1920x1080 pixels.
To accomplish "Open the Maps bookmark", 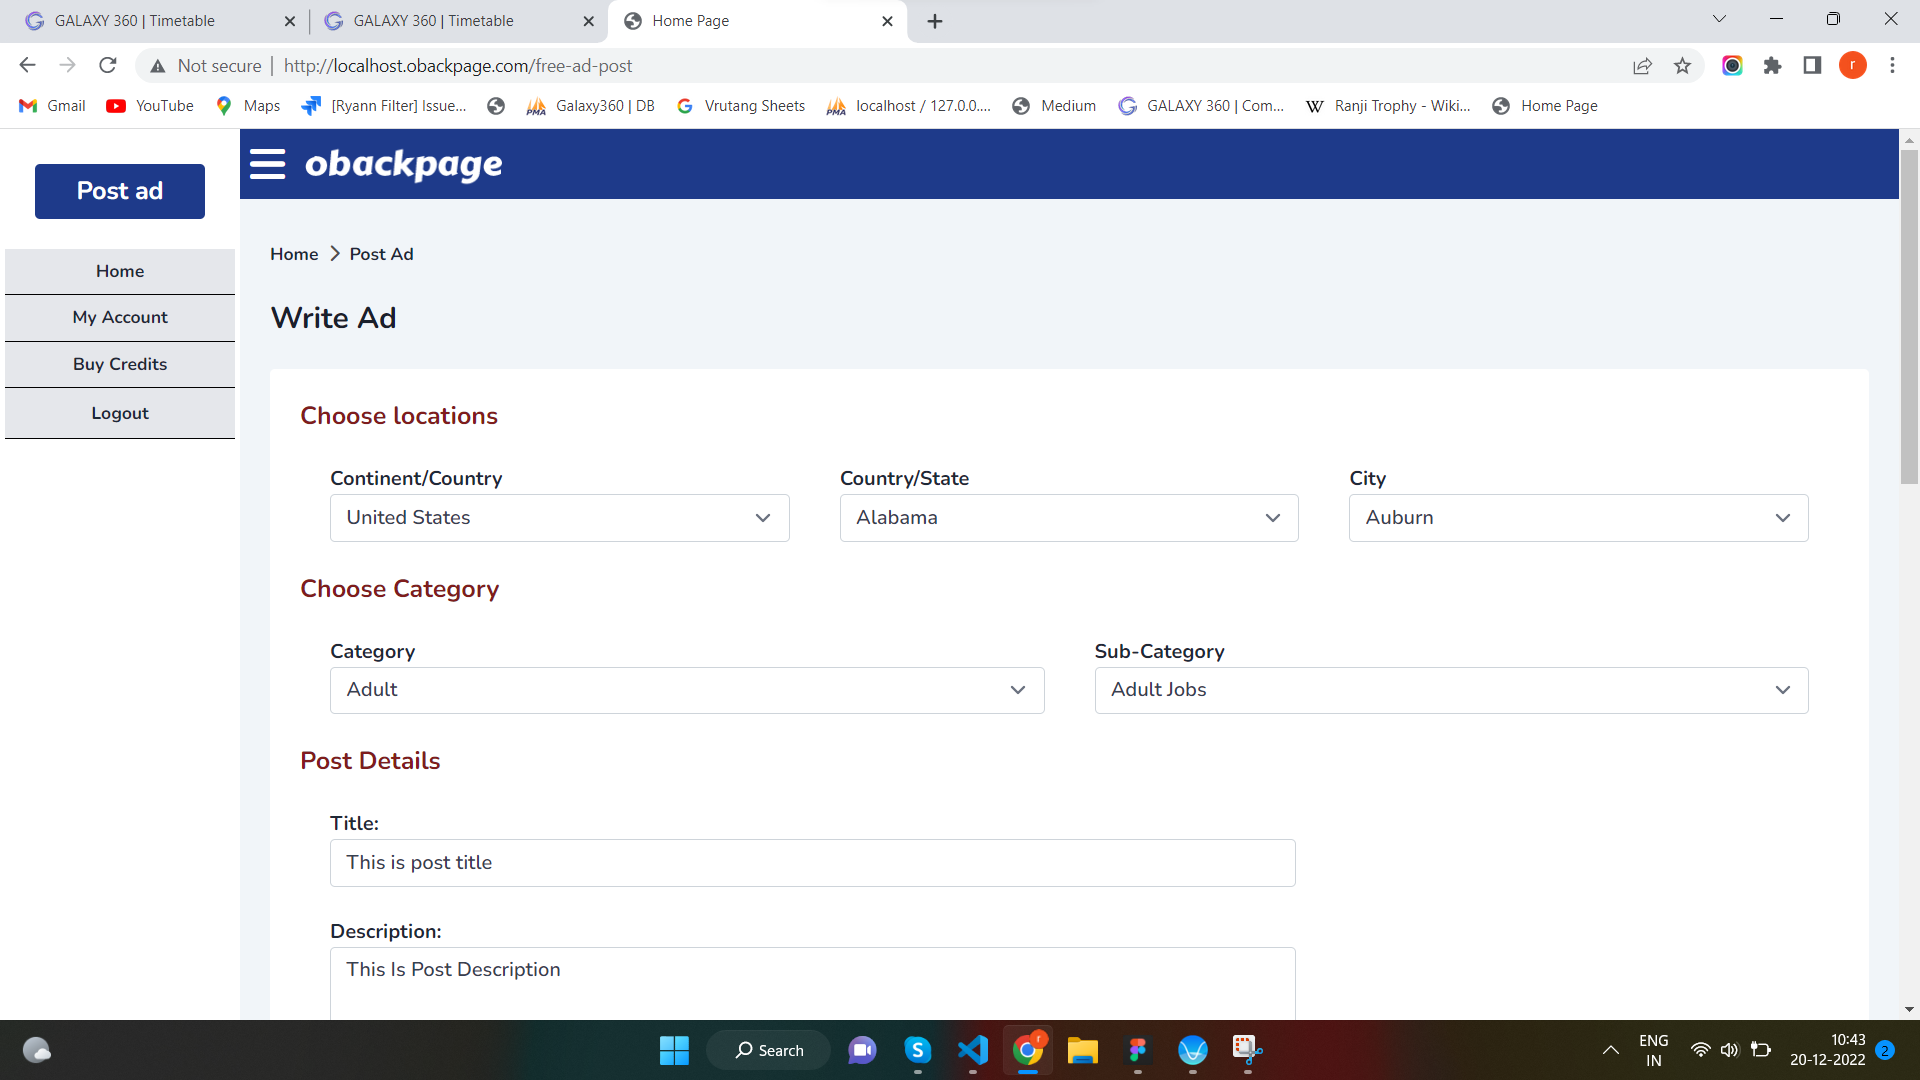I will [248, 106].
